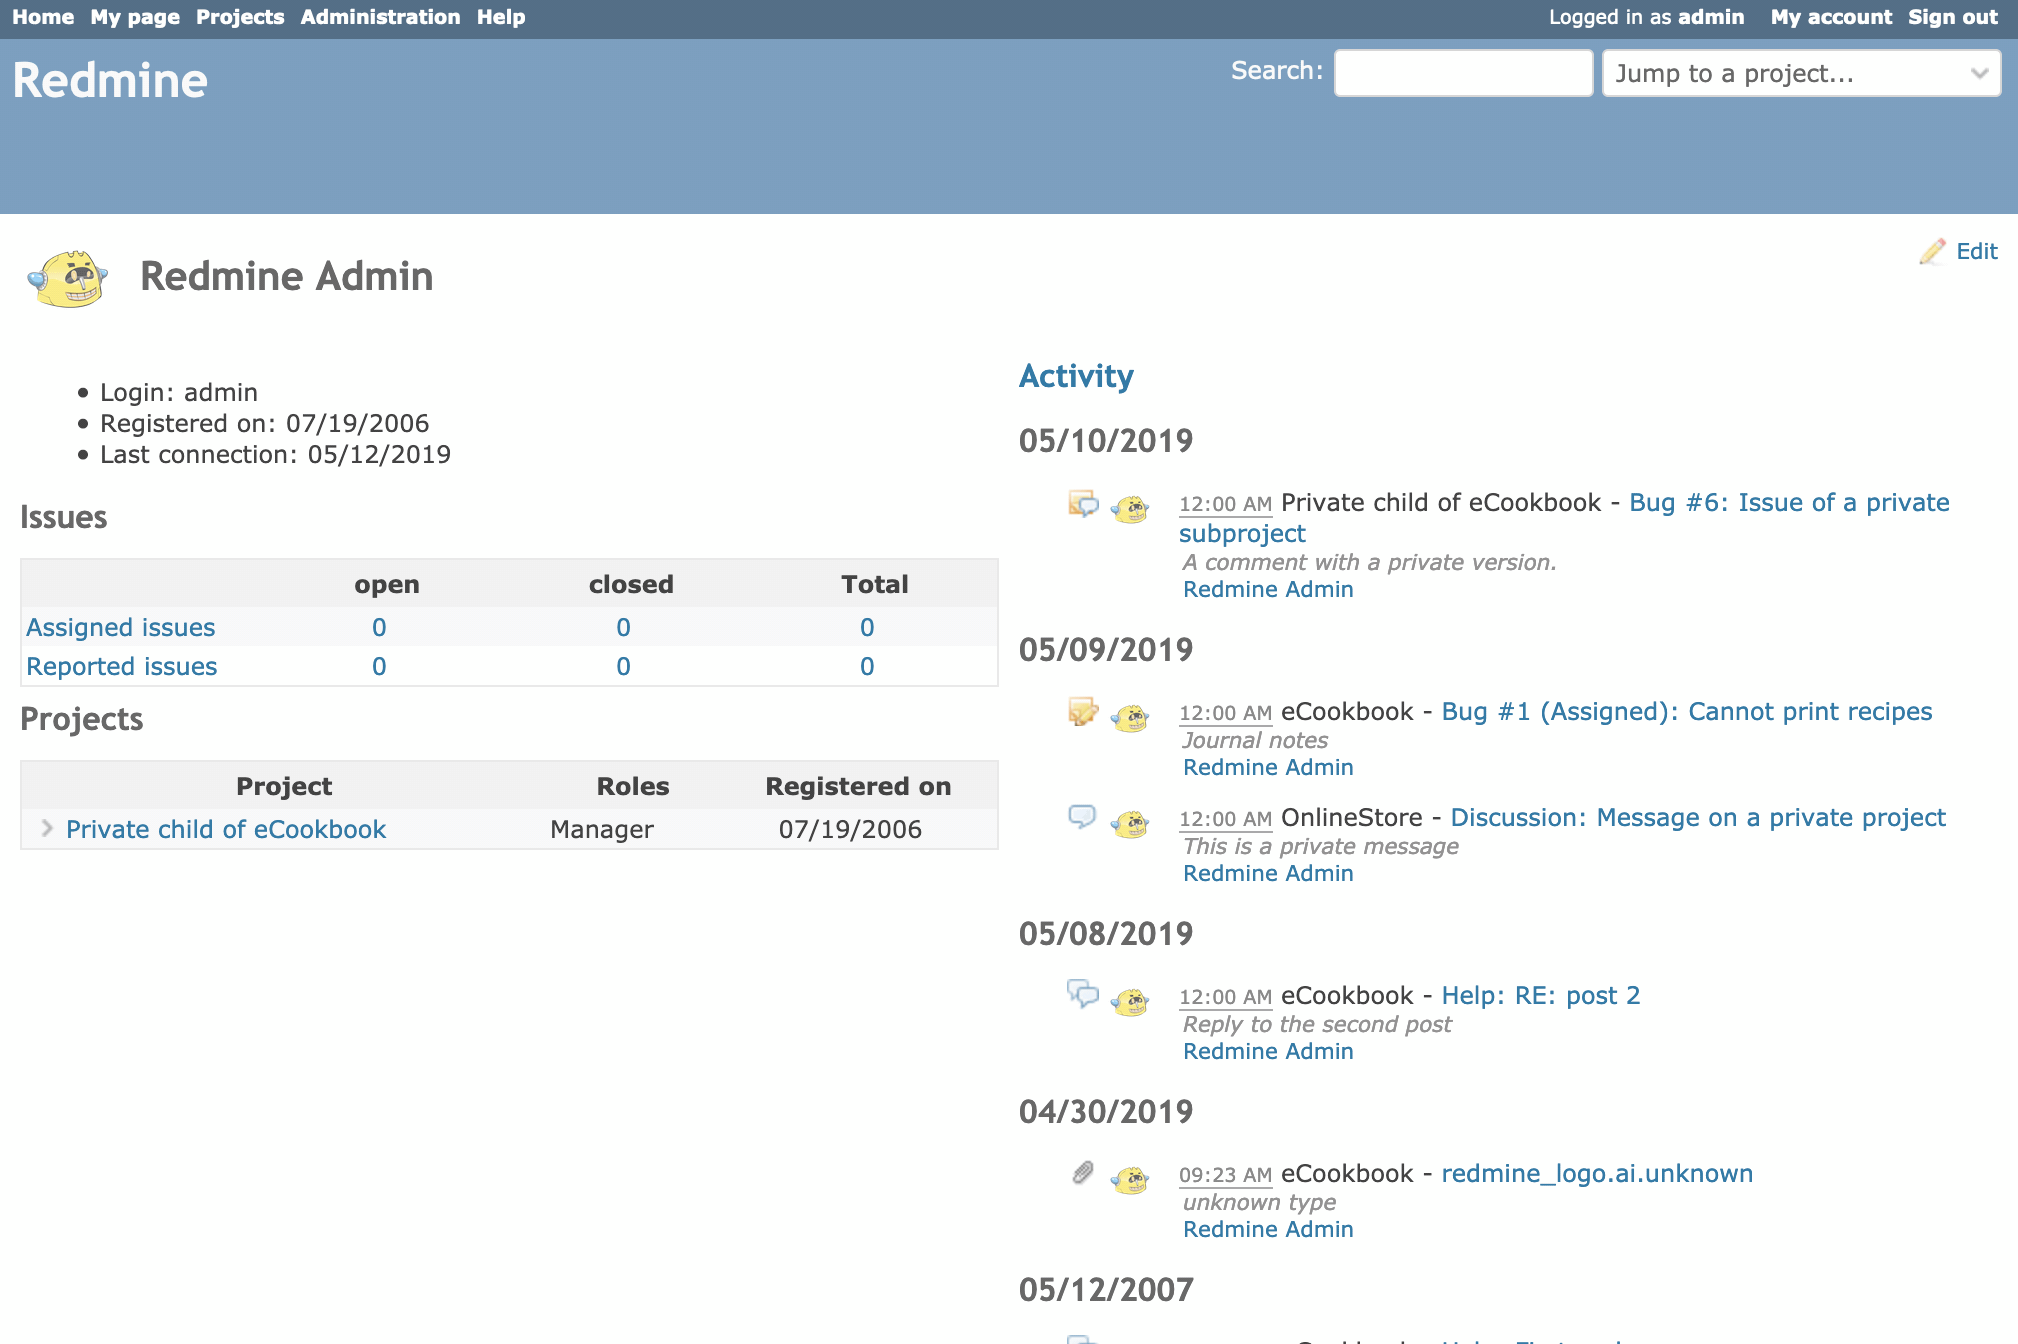The height and width of the screenshot is (1344, 2018).
Task: Click the Total count for Reported issues
Action: 867,666
